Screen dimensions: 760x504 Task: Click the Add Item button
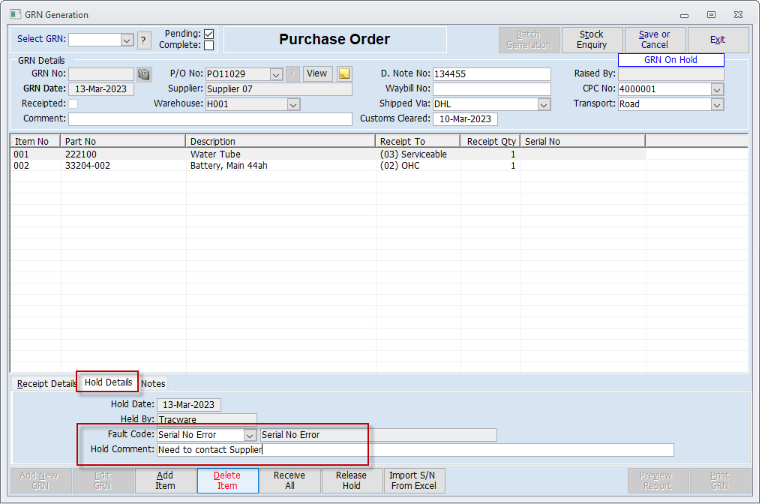click(x=165, y=481)
